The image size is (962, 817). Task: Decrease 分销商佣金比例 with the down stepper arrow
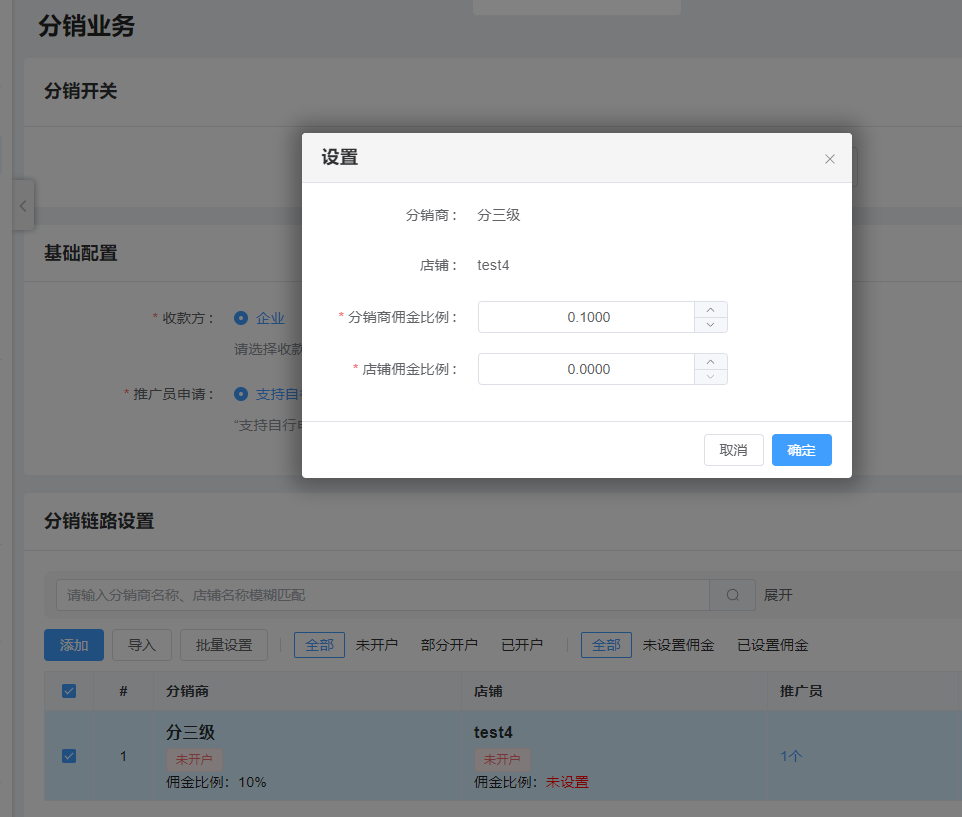click(x=711, y=323)
